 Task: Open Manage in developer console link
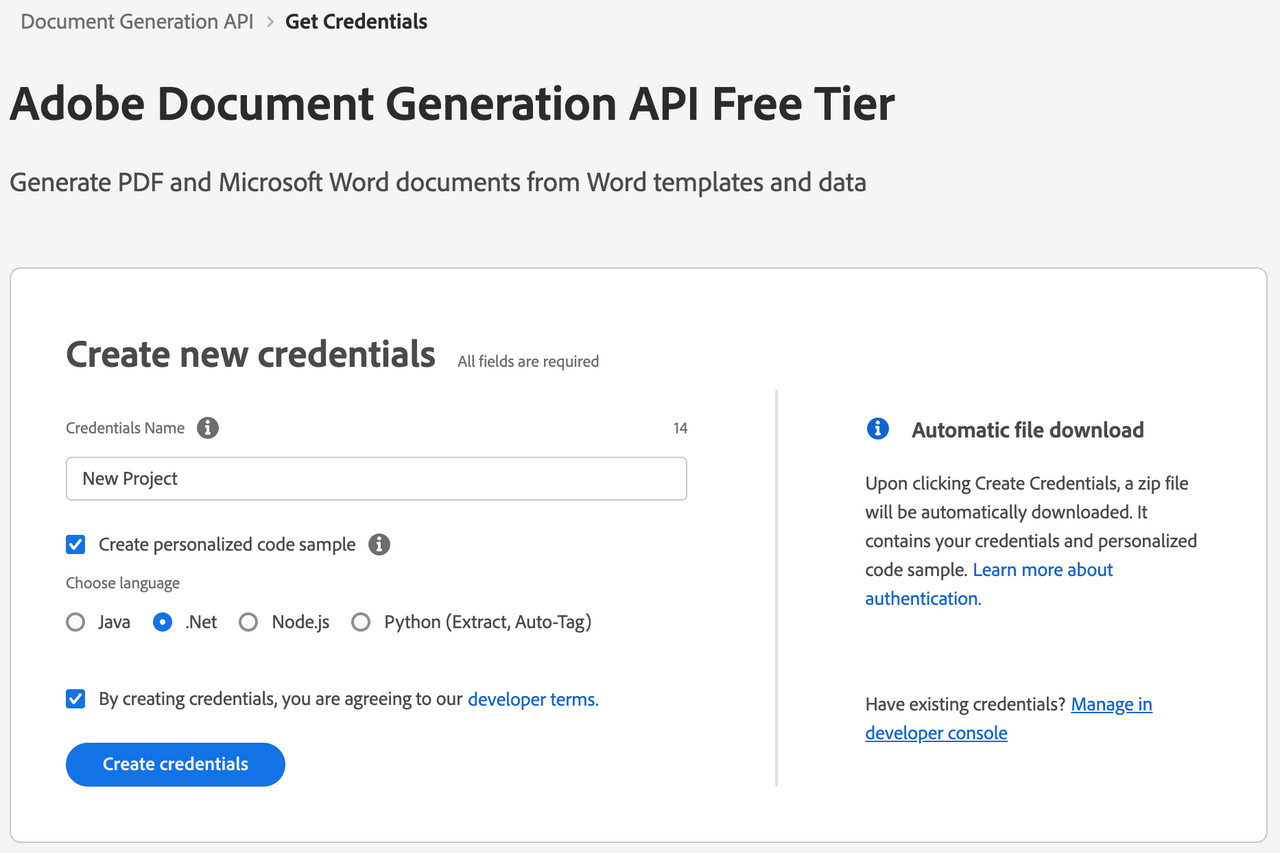point(1009,719)
